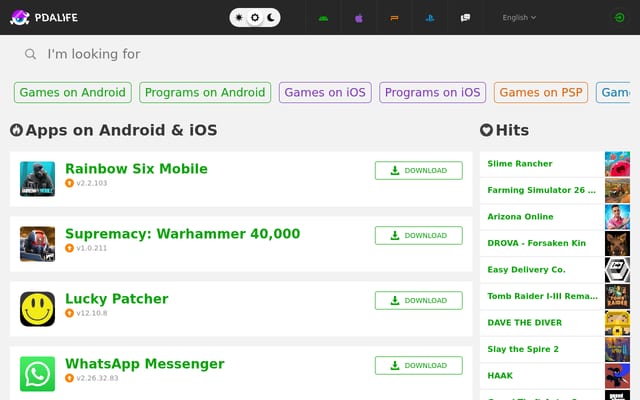Open Slime Rancher in Hits
This screenshot has height=400, width=640.
coord(520,164)
